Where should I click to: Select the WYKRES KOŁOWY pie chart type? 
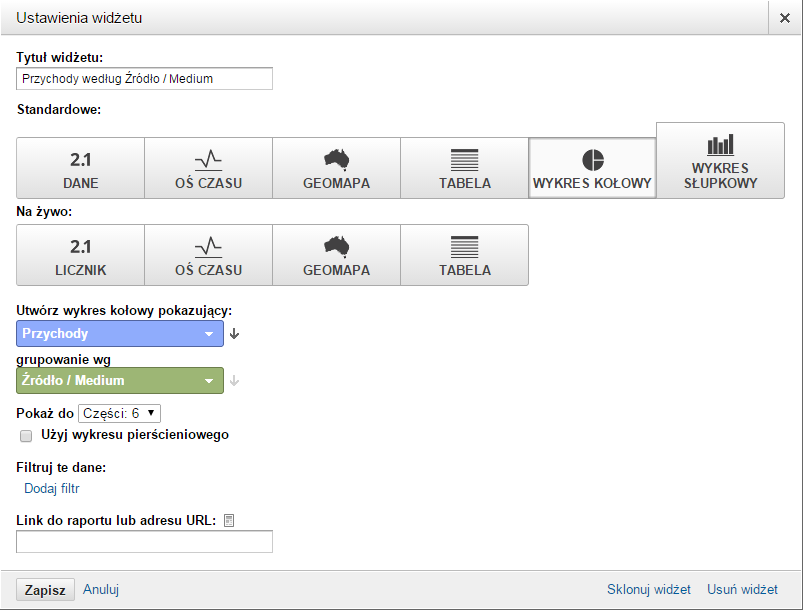click(x=592, y=168)
